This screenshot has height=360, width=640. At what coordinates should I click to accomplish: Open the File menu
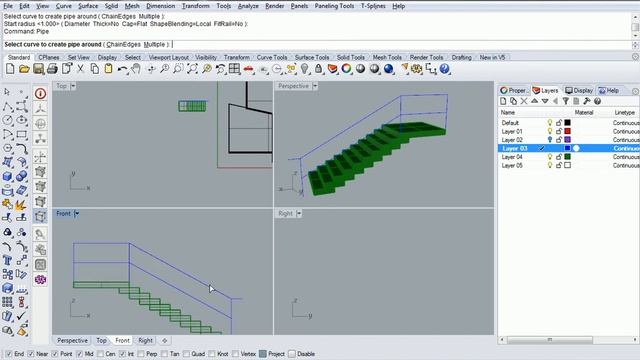(8, 6)
